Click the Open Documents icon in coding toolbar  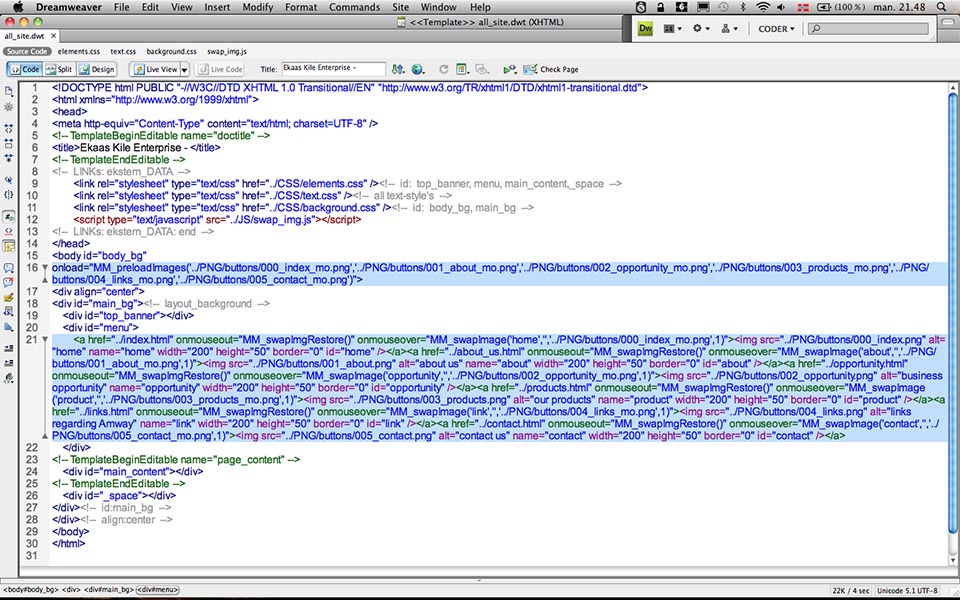[x=9, y=91]
